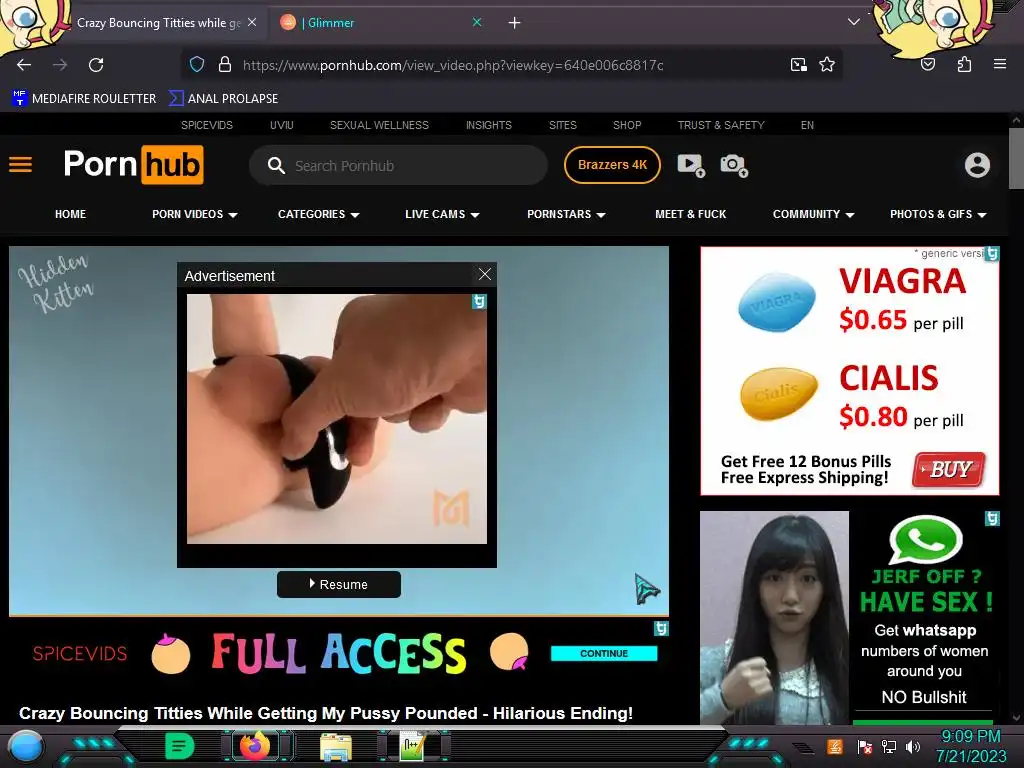Open the Start orb on taskbar
This screenshot has height=768, width=1024.
click(x=25, y=747)
